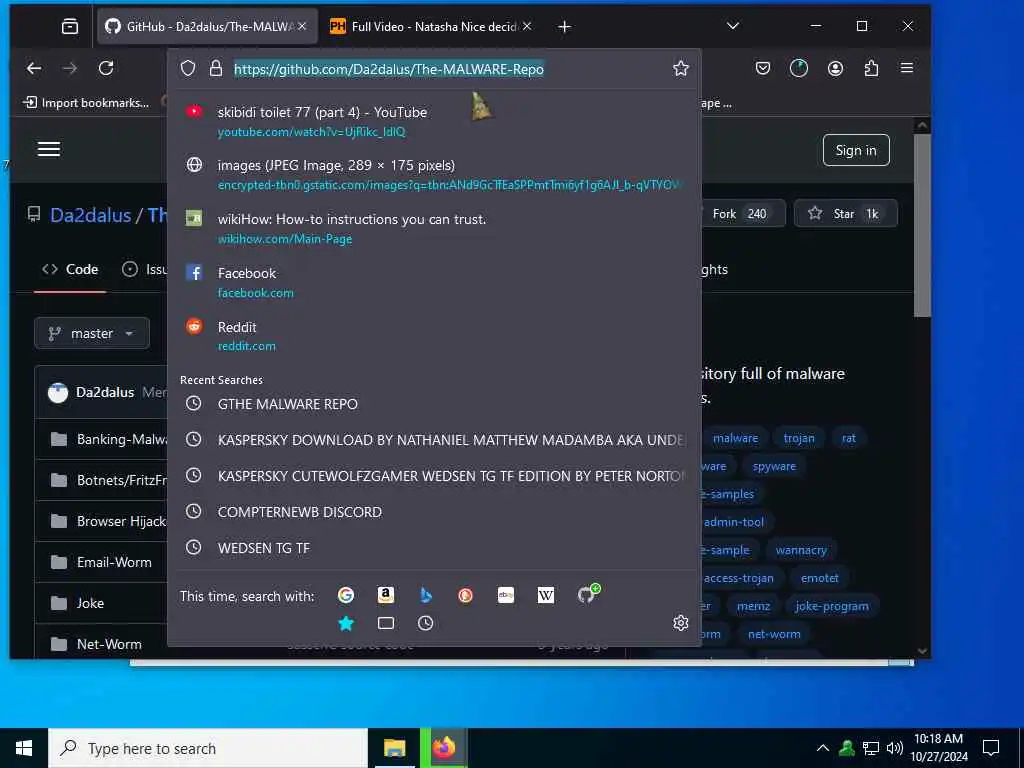Open a new tab with plus button
The width and height of the screenshot is (1024, 768).
[x=565, y=27]
